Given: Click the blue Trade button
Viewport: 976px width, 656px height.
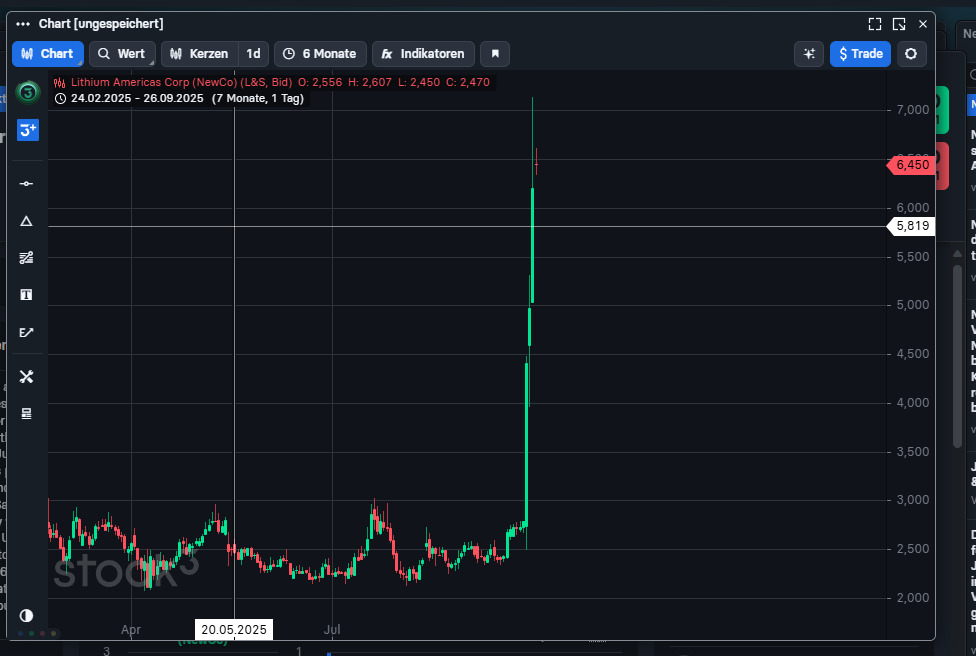Looking at the screenshot, I should click(x=860, y=54).
